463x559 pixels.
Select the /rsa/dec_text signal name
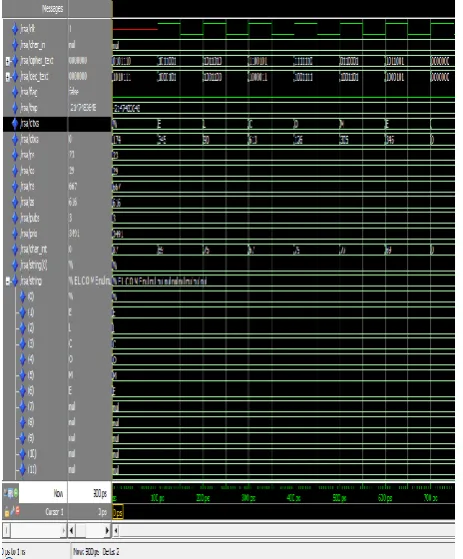coord(34,77)
